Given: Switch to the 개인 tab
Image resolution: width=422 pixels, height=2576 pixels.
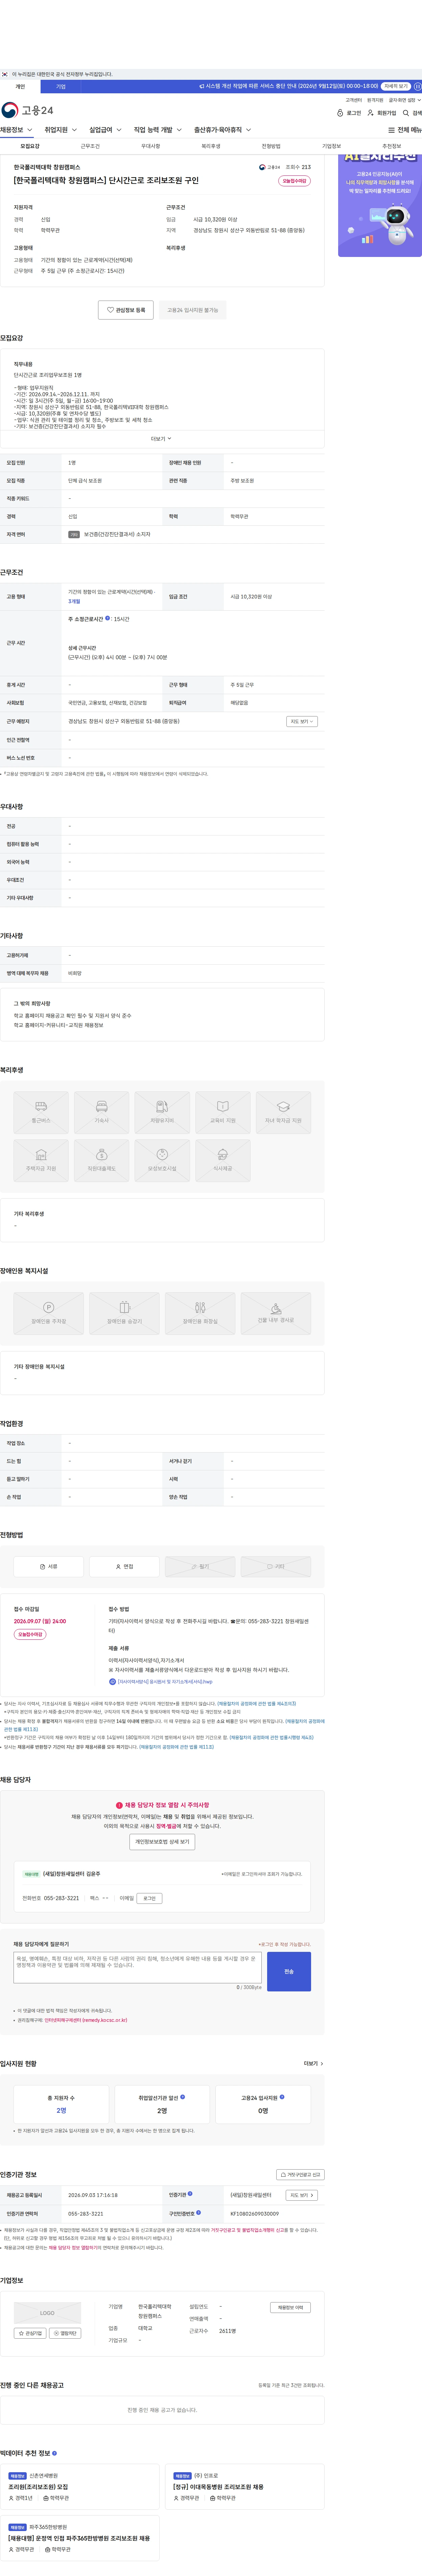Looking at the screenshot, I should pos(20,87).
